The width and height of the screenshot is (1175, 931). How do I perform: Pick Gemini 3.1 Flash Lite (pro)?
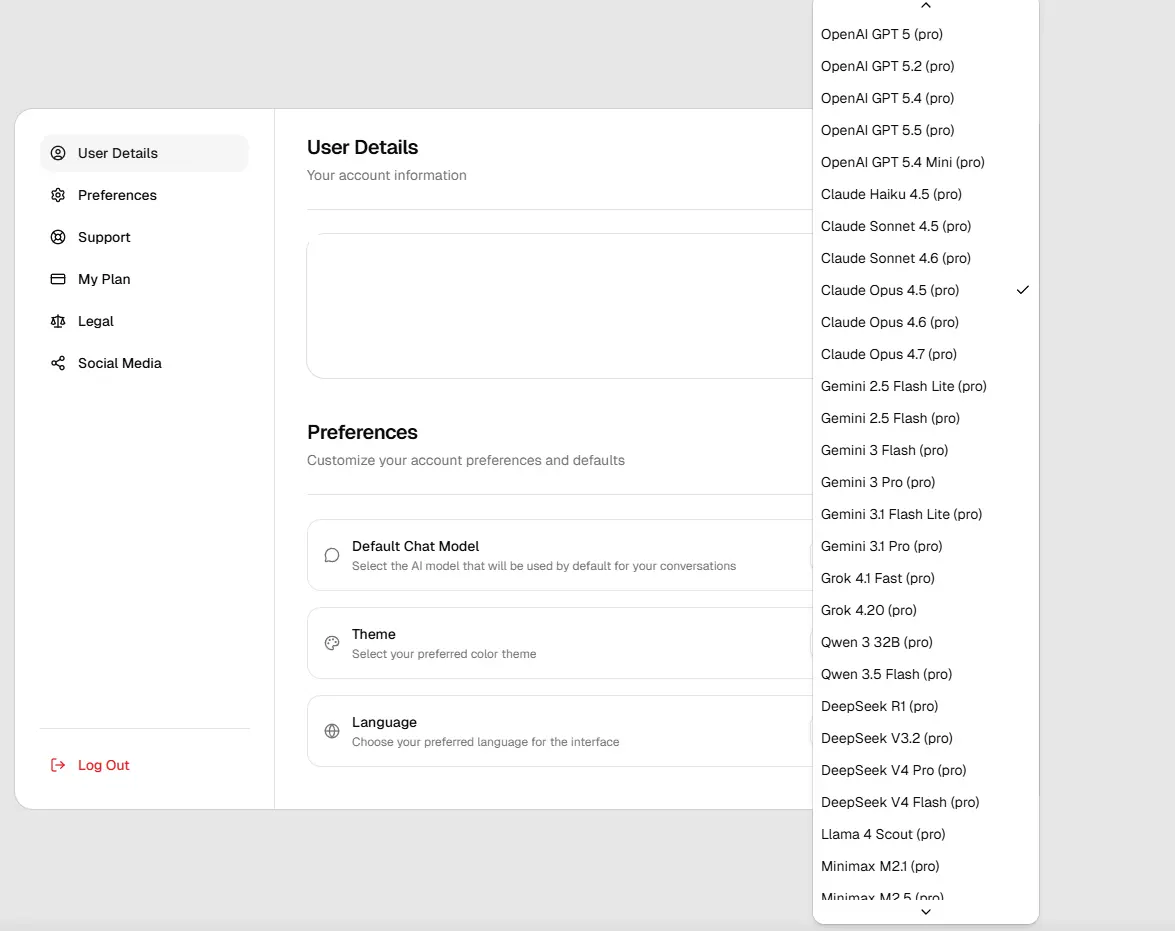click(925, 514)
